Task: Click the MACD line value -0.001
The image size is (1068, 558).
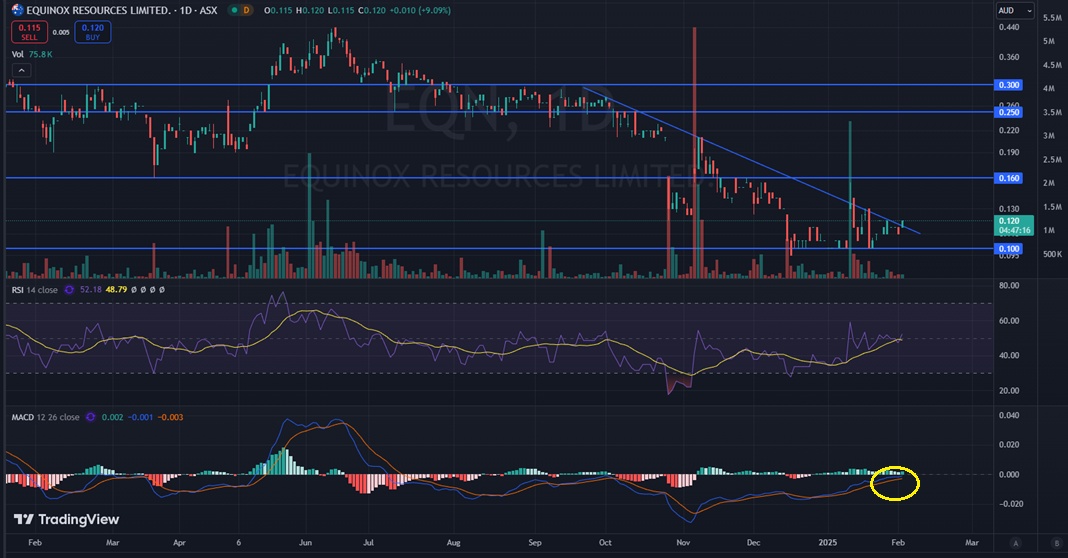Action: (141, 417)
